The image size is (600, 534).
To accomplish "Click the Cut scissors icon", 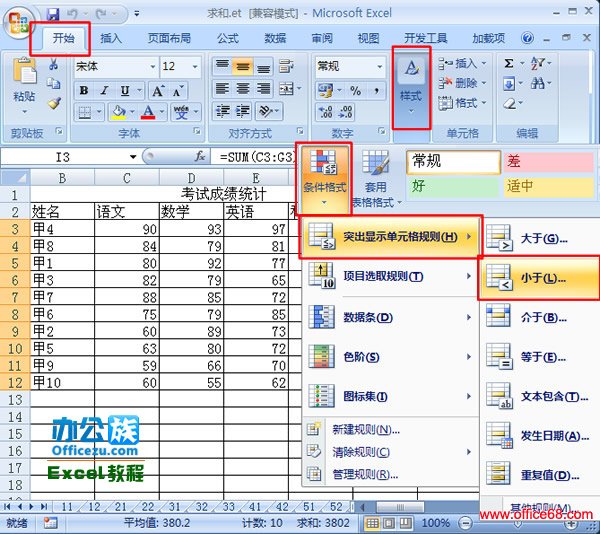I will pos(54,64).
